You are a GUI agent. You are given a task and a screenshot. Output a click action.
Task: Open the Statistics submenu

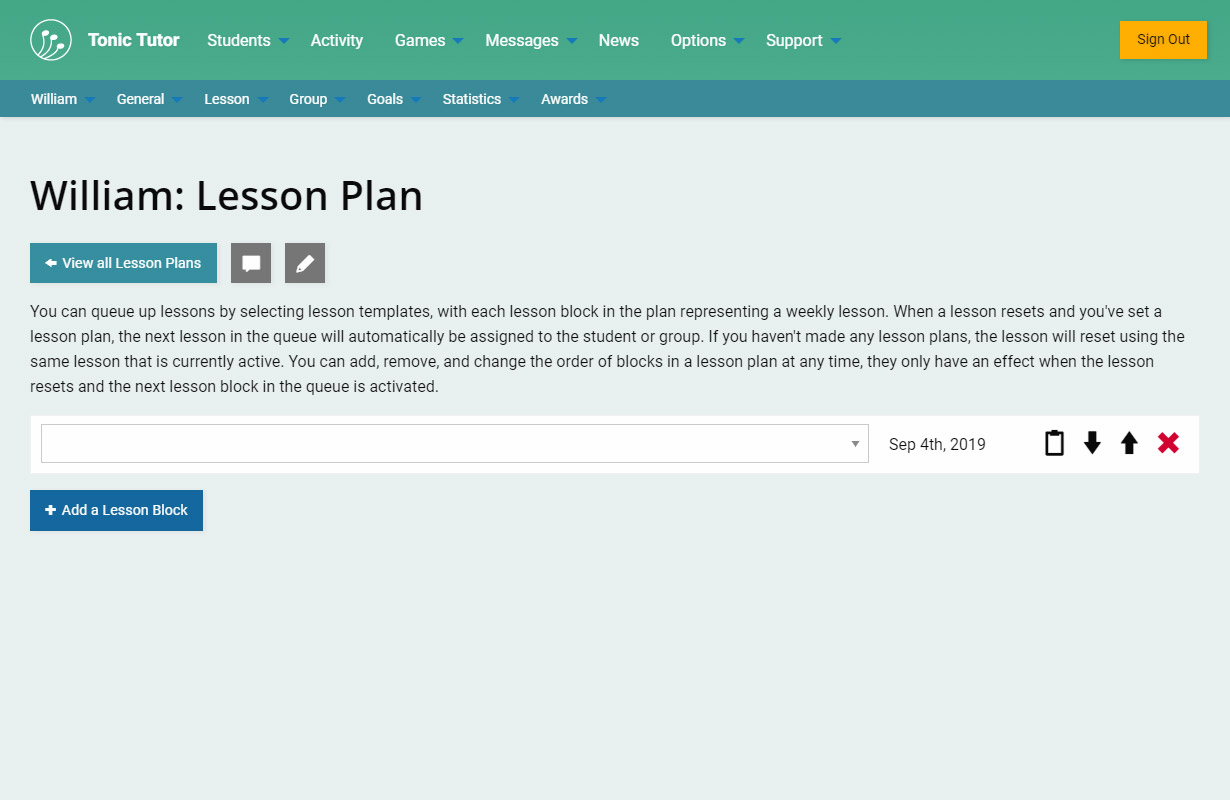pyautogui.click(x=480, y=99)
